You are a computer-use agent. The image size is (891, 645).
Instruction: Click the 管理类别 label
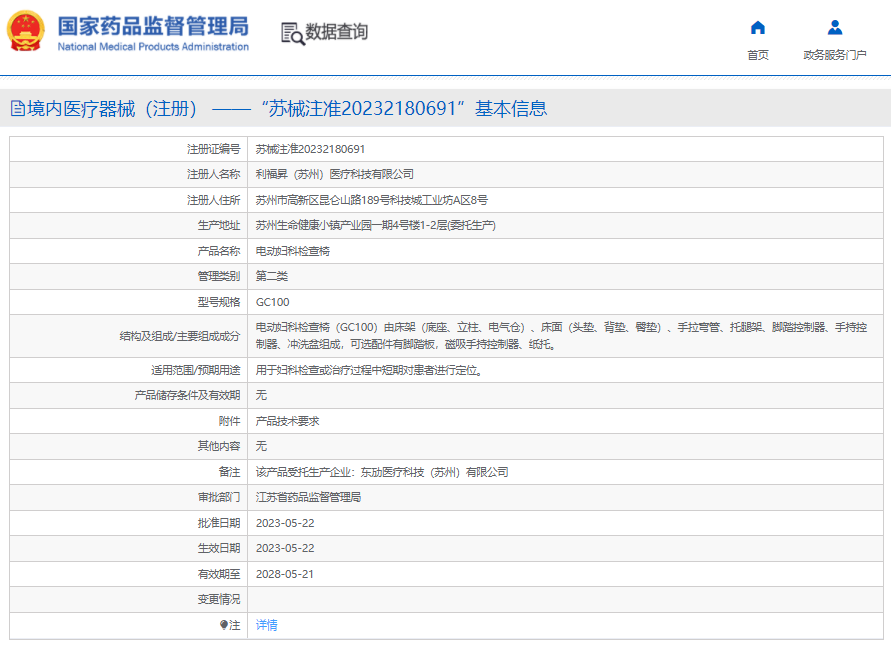click(x=219, y=276)
